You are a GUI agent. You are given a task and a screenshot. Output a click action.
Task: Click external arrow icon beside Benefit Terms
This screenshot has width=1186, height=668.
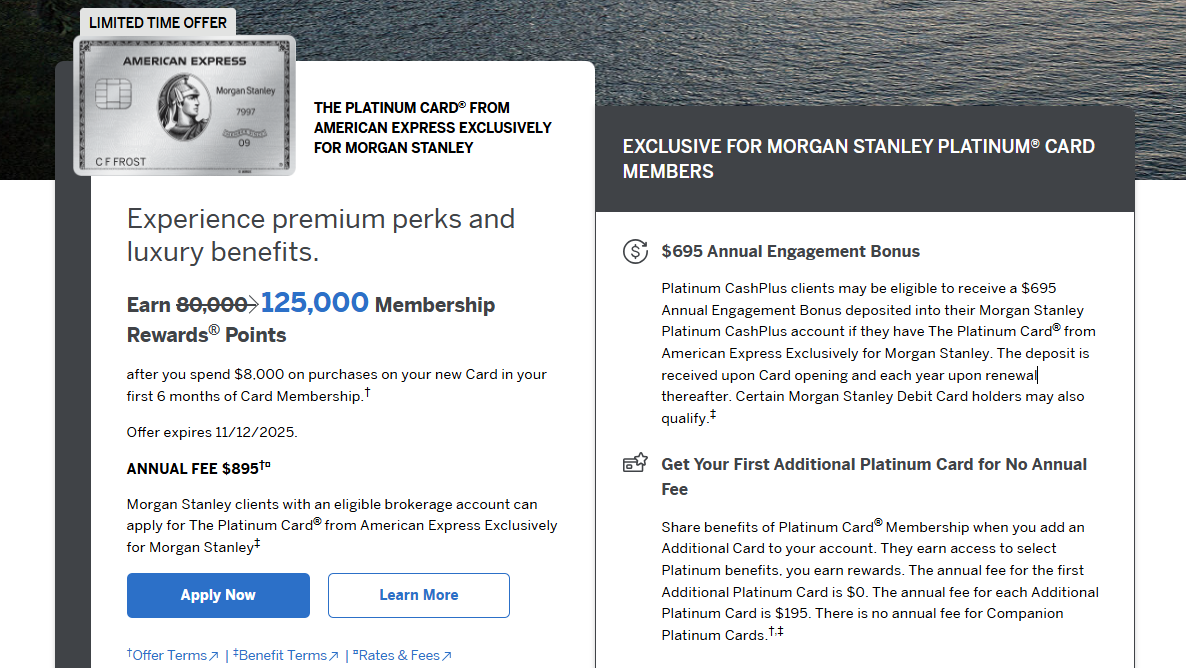[x=334, y=656]
